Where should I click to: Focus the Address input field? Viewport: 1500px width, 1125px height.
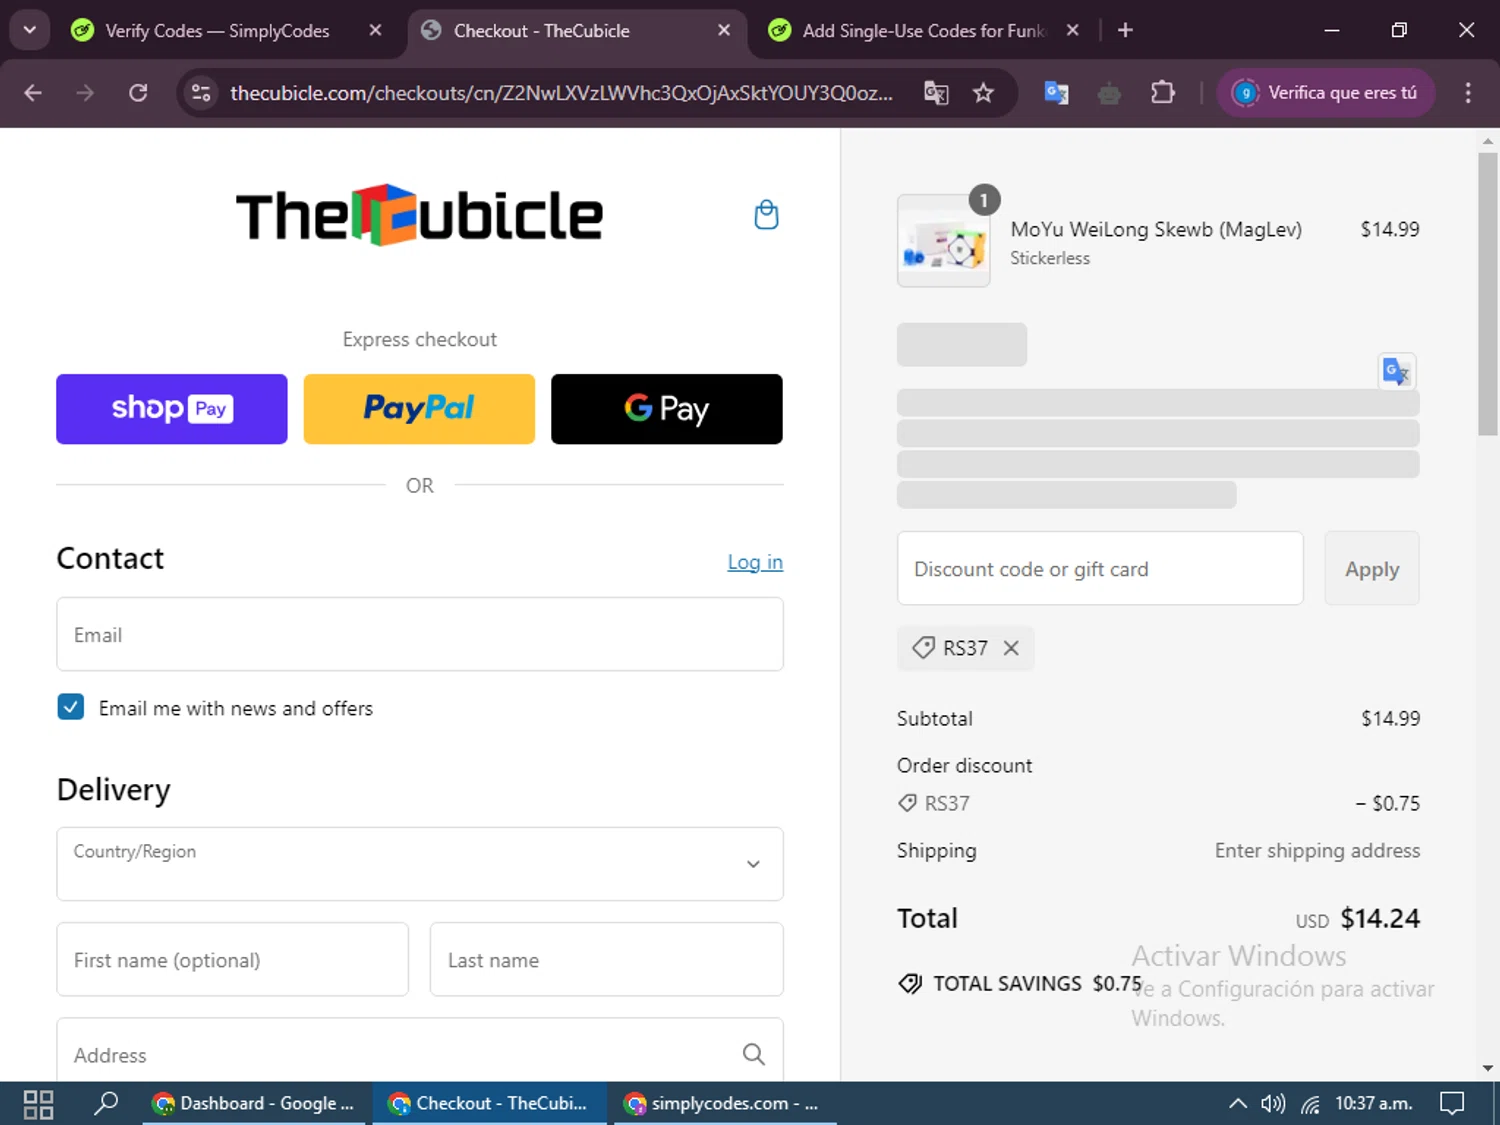point(420,1050)
